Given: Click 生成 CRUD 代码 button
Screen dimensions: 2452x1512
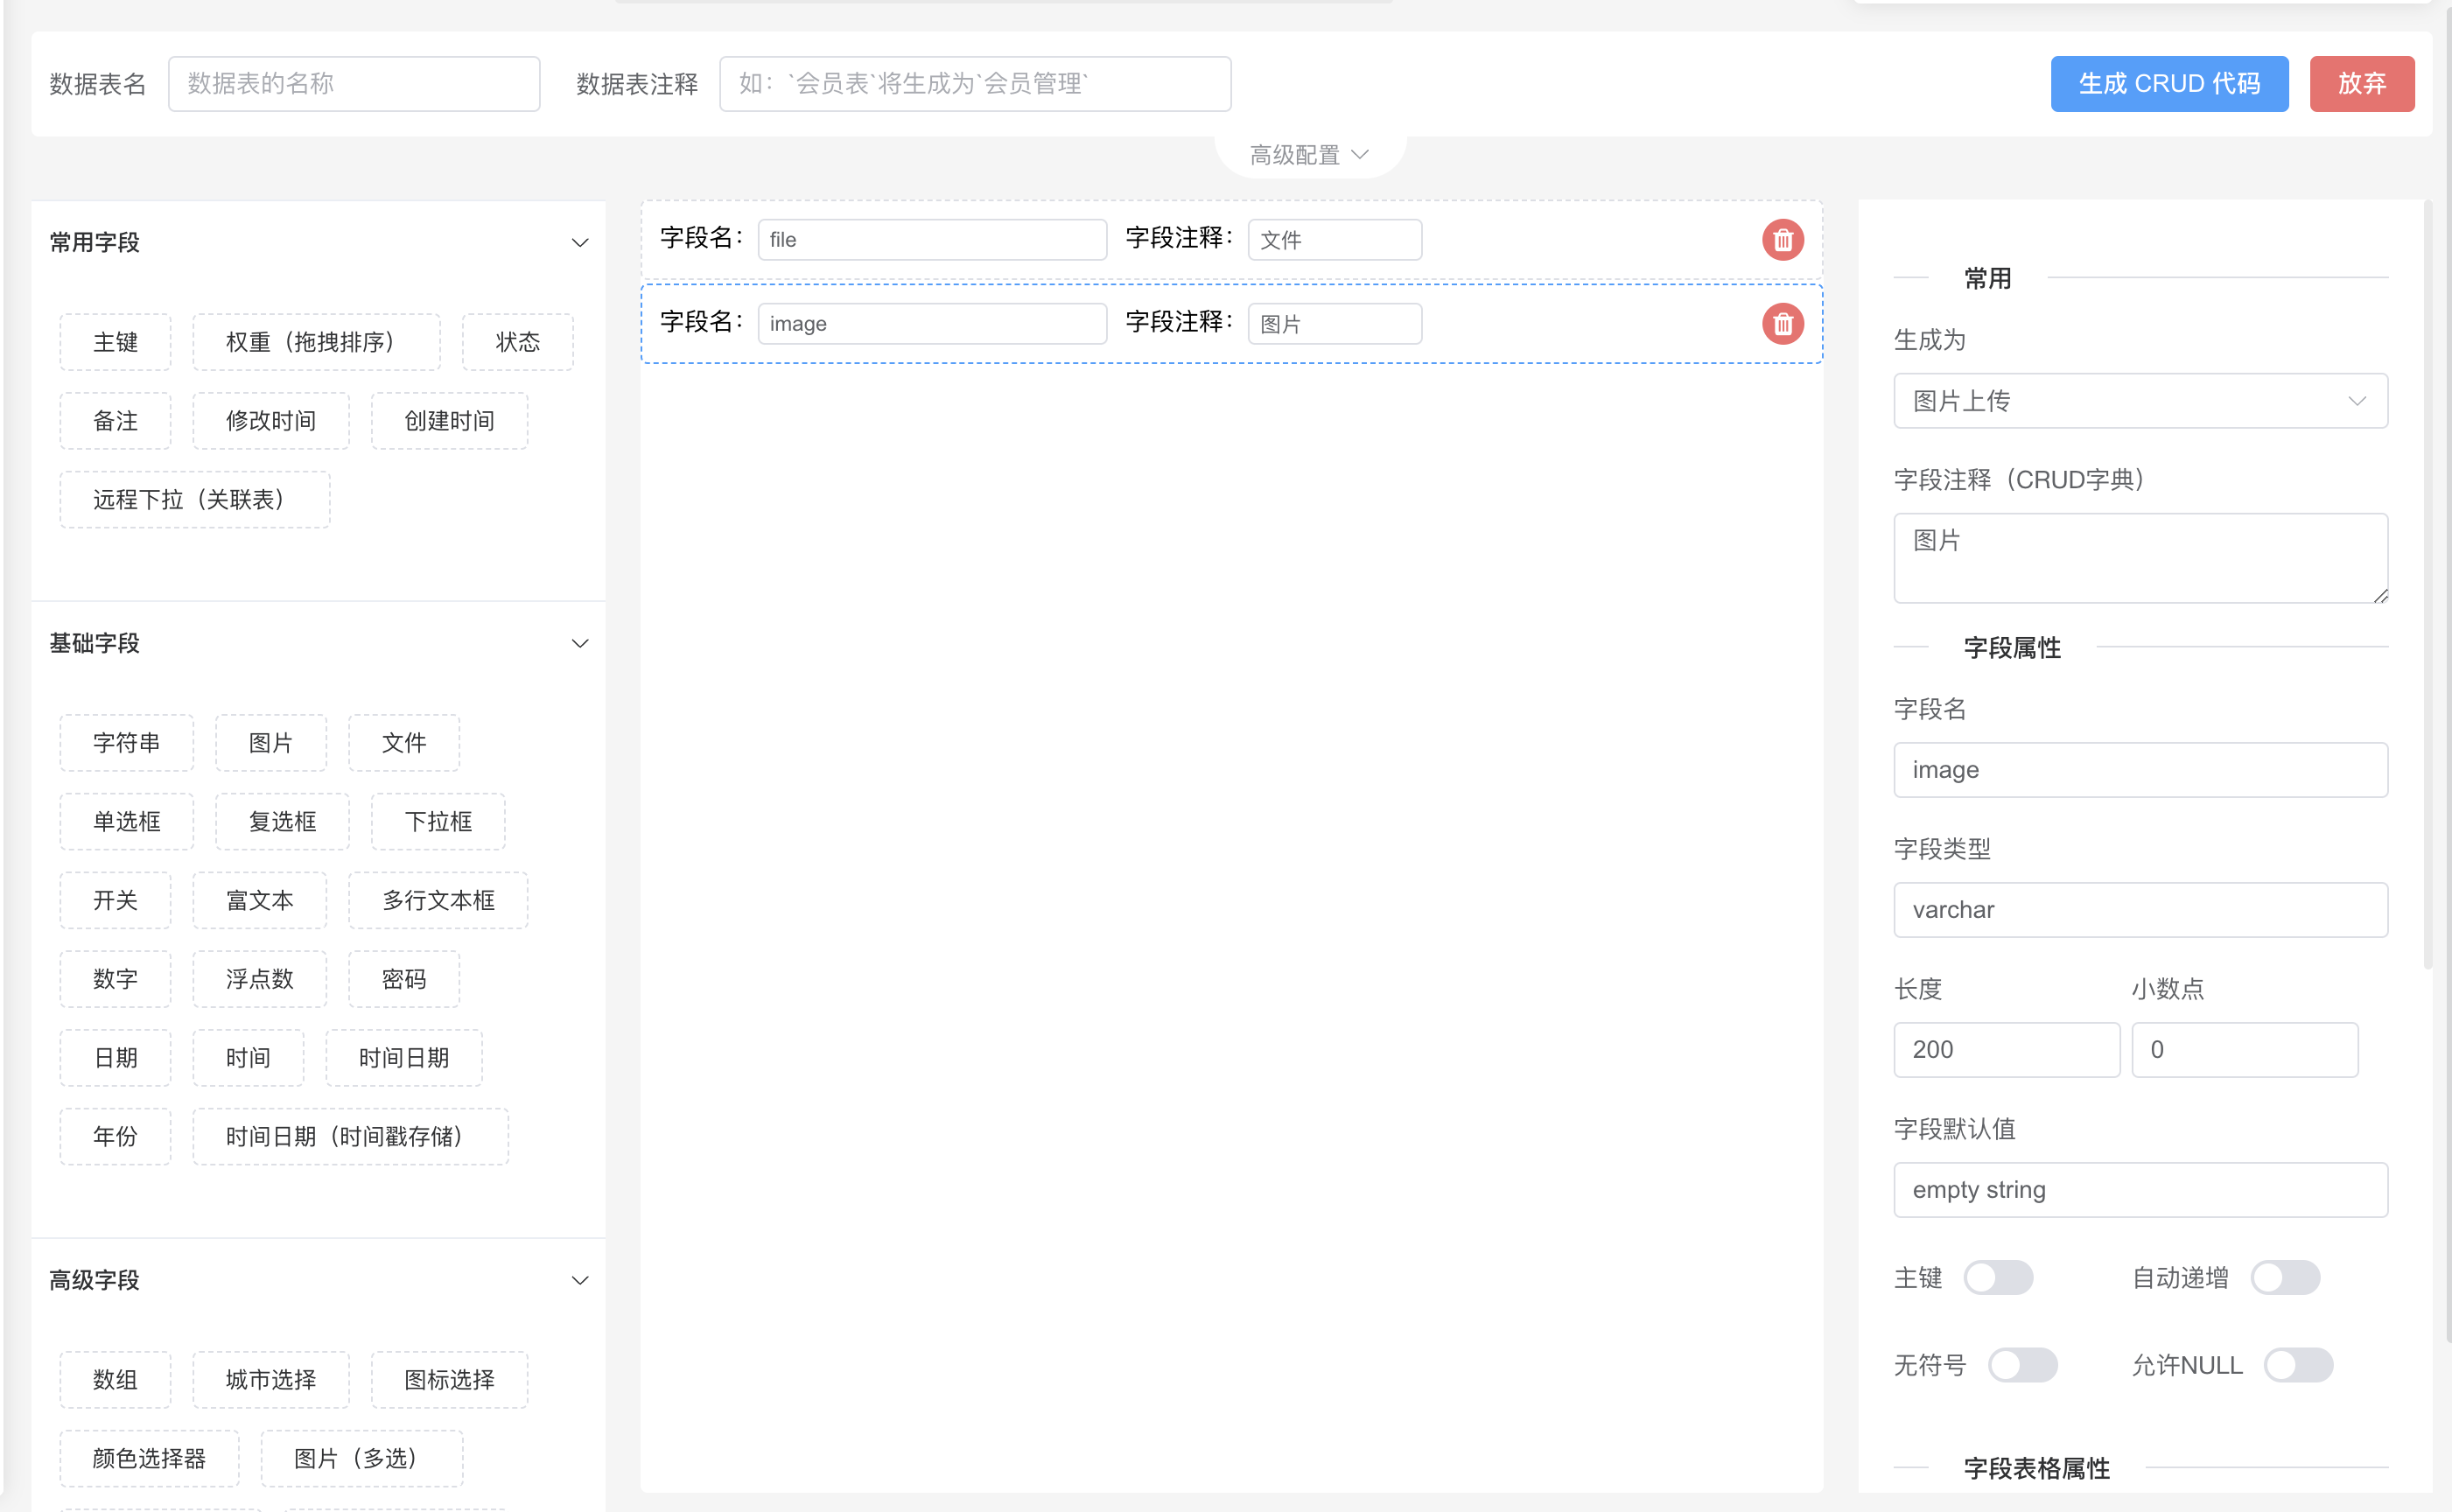Looking at the screenshot, I should [x=2170, y=82].
